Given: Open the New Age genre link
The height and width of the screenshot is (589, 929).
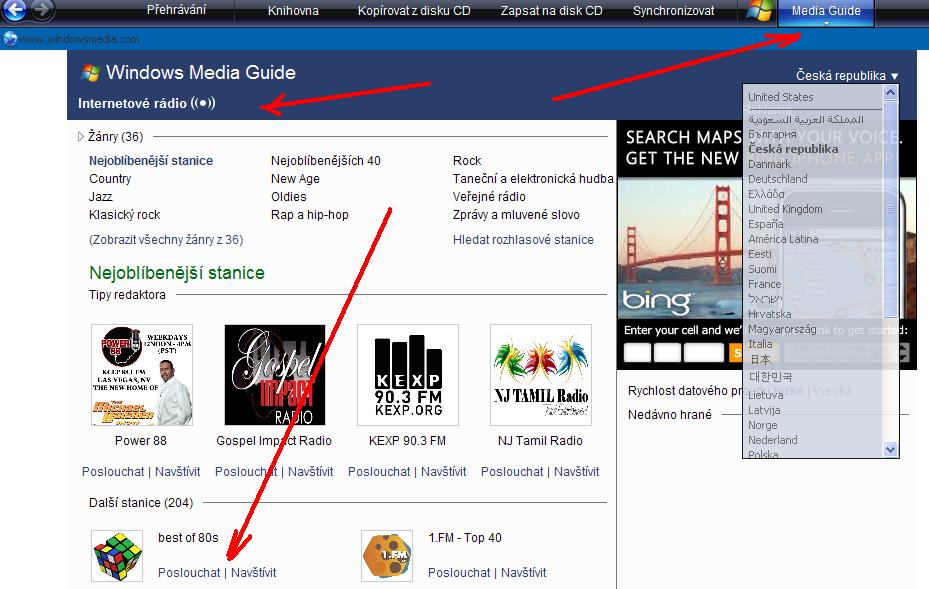Looking at the screenshot, I should [x=295, y=179].
